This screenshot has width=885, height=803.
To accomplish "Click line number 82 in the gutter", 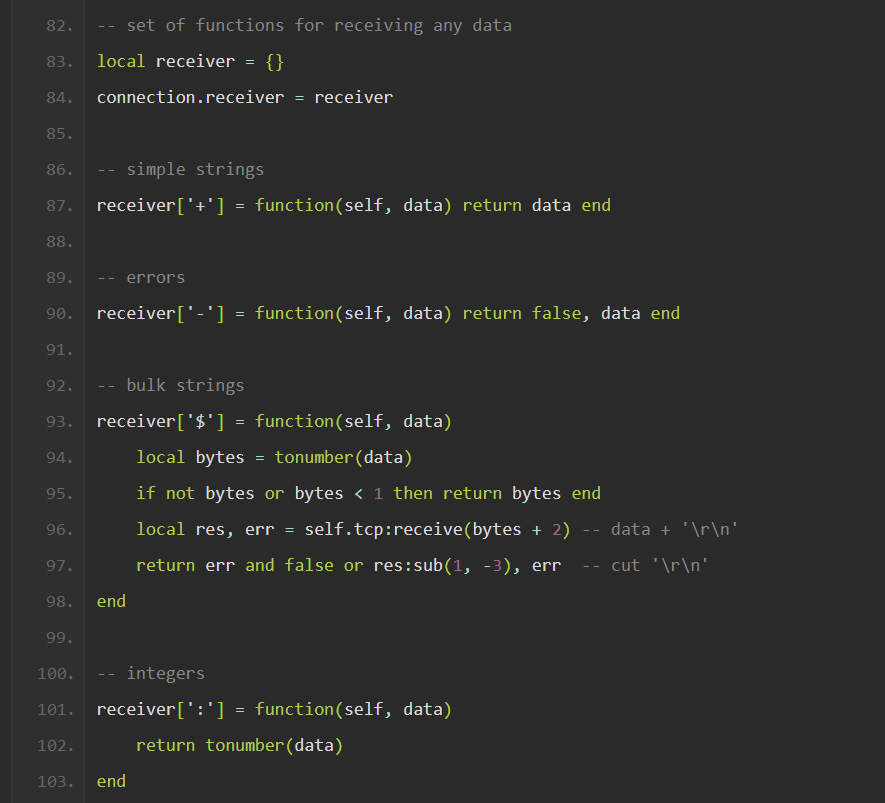I will coord(59,25).
